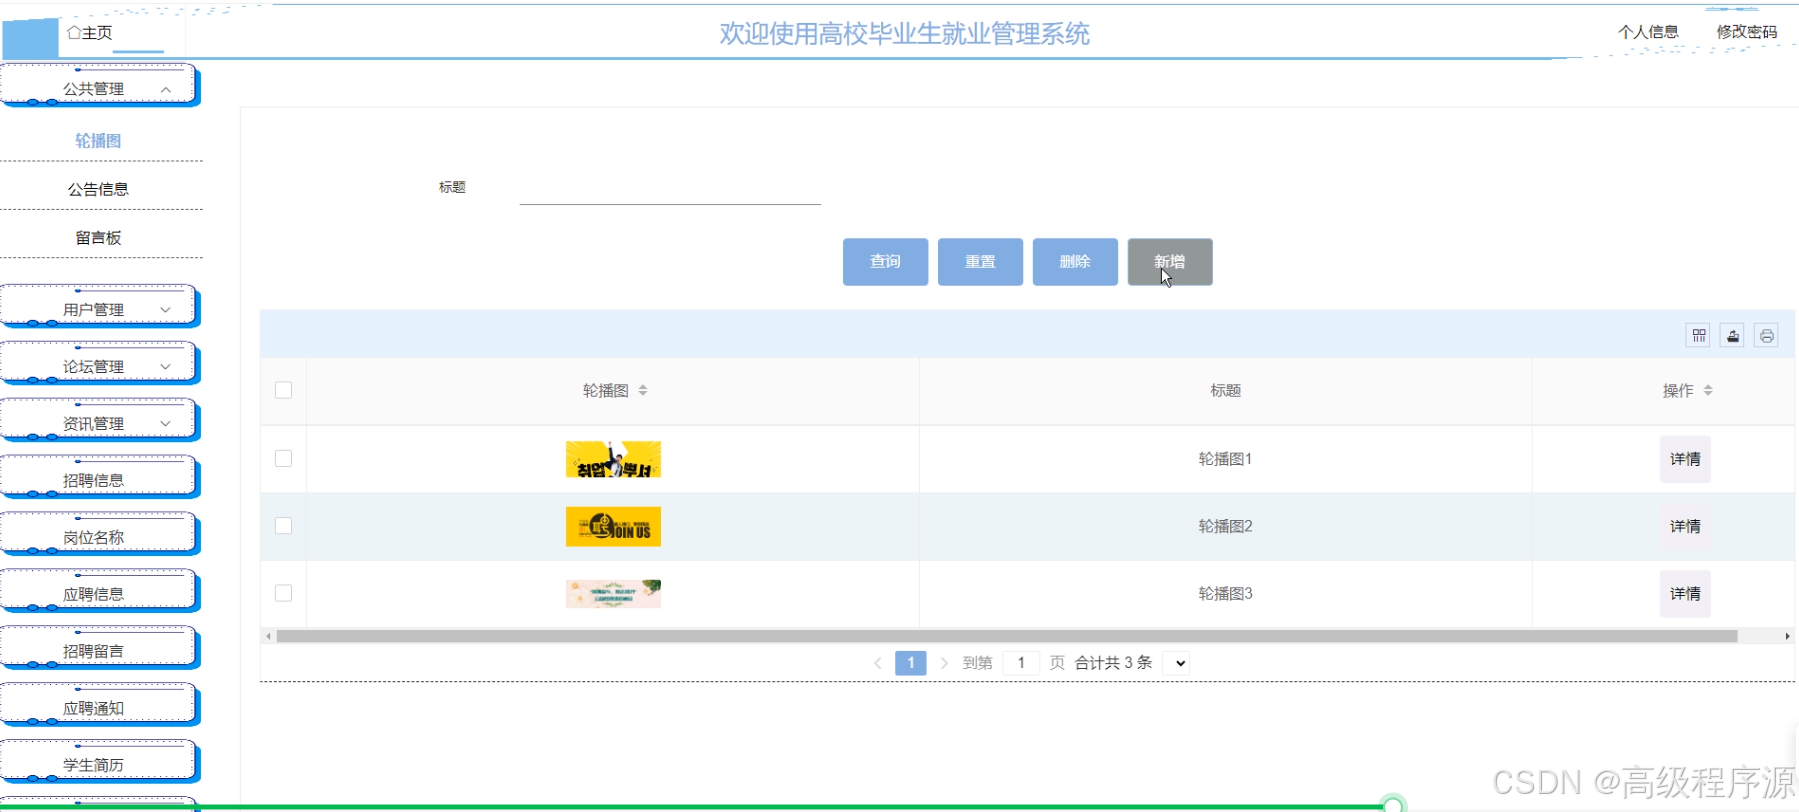Open 个人信息 in the top bar
Screen dimensions: 1799x812
pos(1648,32)
